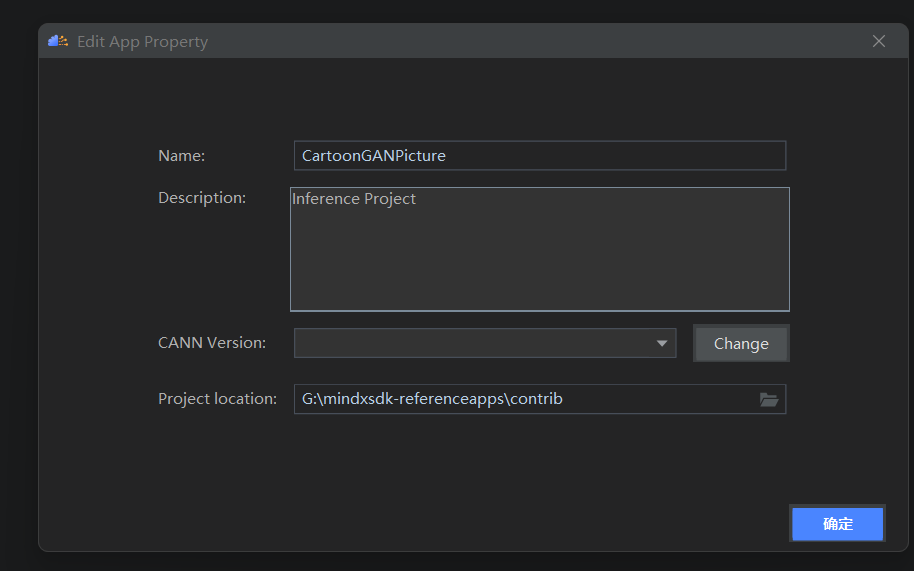Close the Edit App Property dialog
The image size is (914, 571).
pos(879,41)
